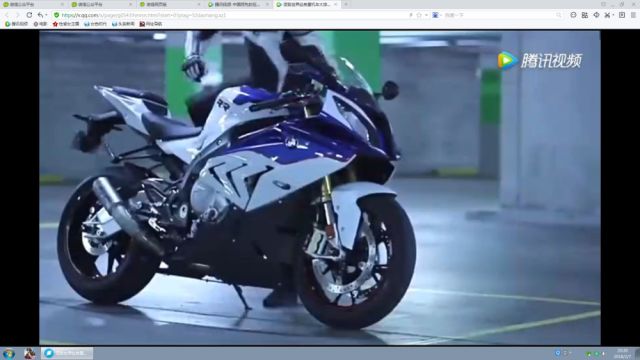Open the red star bookmark
Viewport: 640px width, 360px height.
[66, 24]
